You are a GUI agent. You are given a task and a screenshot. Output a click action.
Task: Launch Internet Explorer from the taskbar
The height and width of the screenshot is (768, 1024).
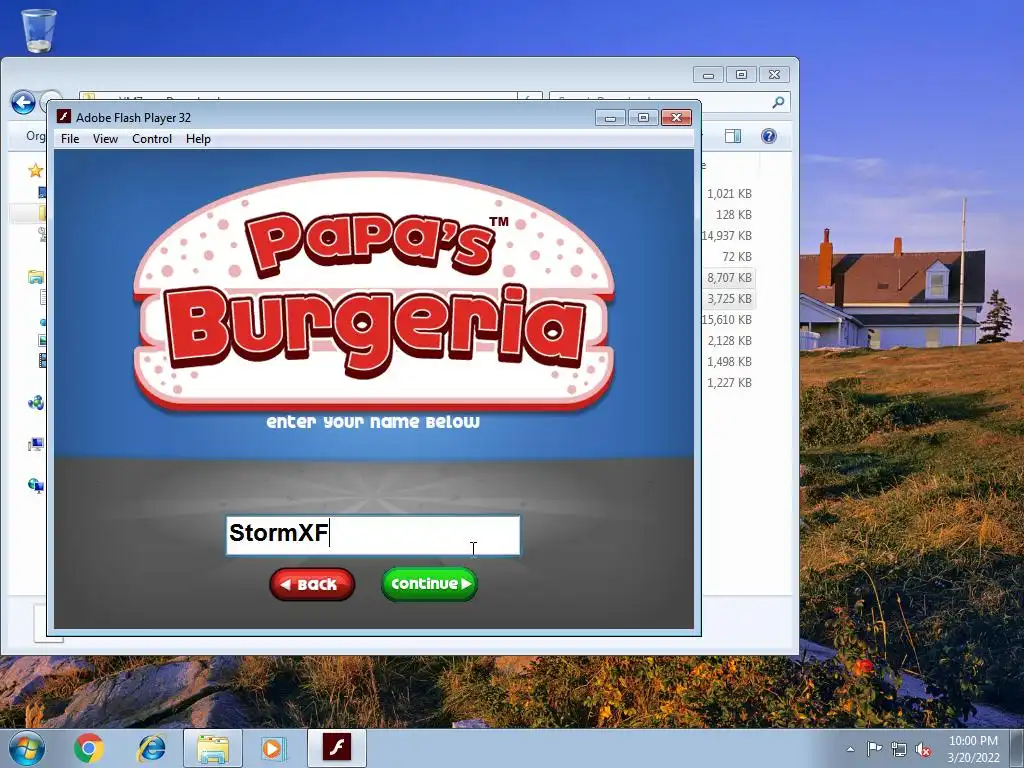point(152,748)
